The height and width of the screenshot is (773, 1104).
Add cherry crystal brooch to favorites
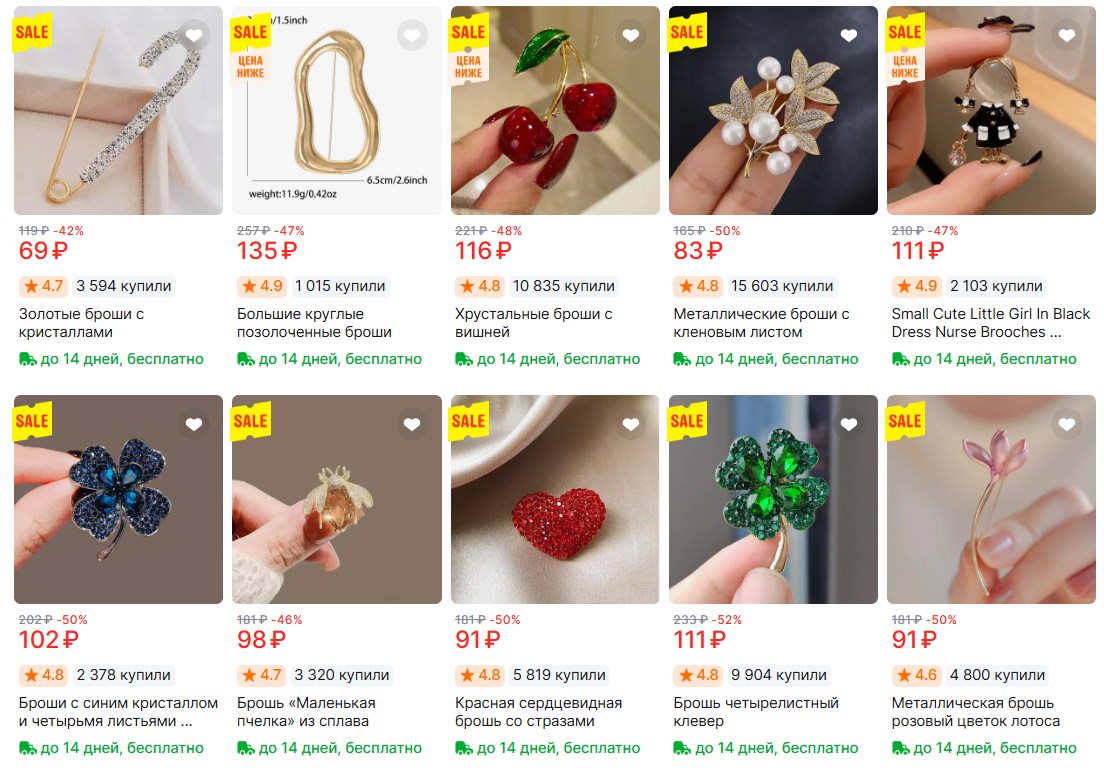click(x=630, y=36)
